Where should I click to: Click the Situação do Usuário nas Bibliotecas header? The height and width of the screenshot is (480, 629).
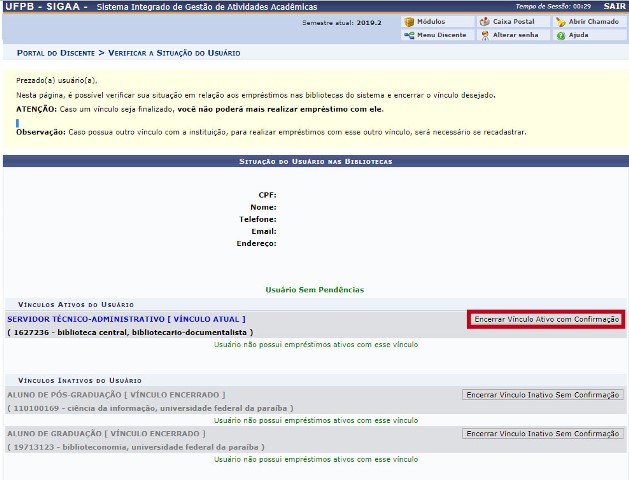[315, 161]
